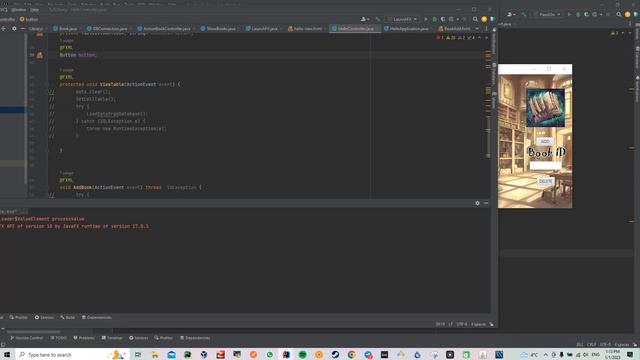Open the Version Control tool window

click(27, 338)
